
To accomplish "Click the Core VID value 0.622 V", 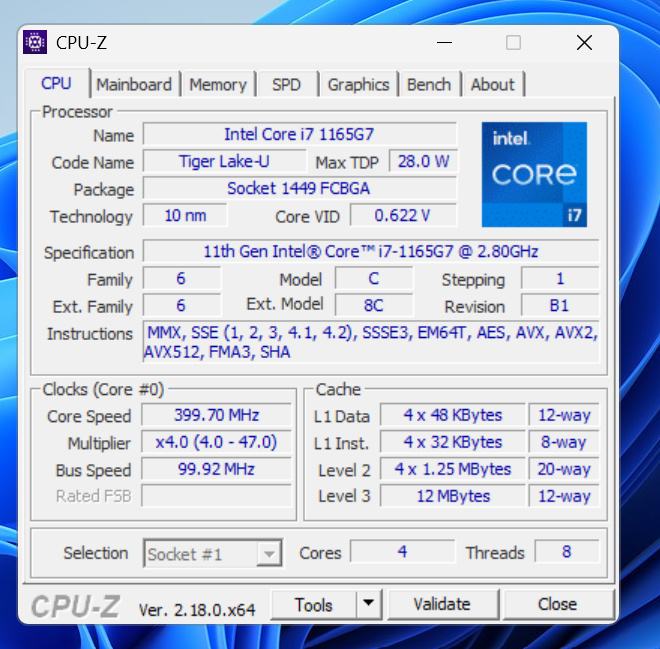I will pos(403,215).
